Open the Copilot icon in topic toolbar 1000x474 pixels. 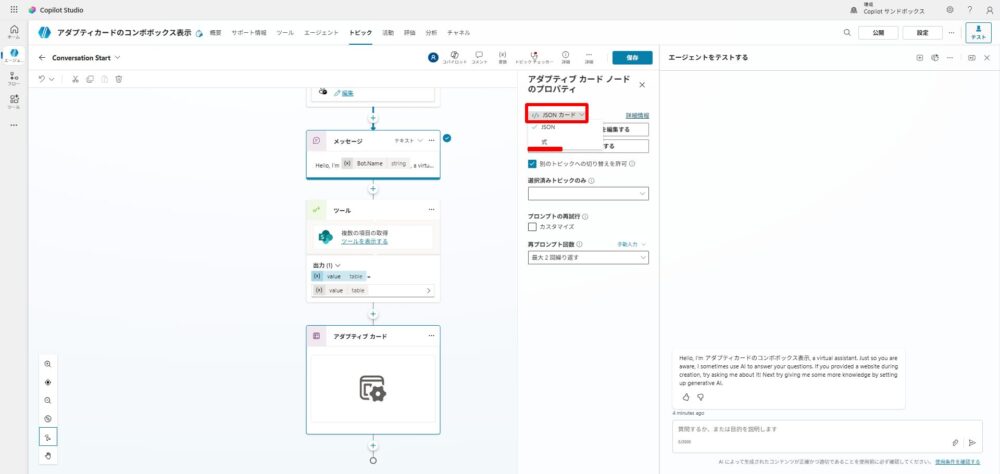(x=455, y=55)
